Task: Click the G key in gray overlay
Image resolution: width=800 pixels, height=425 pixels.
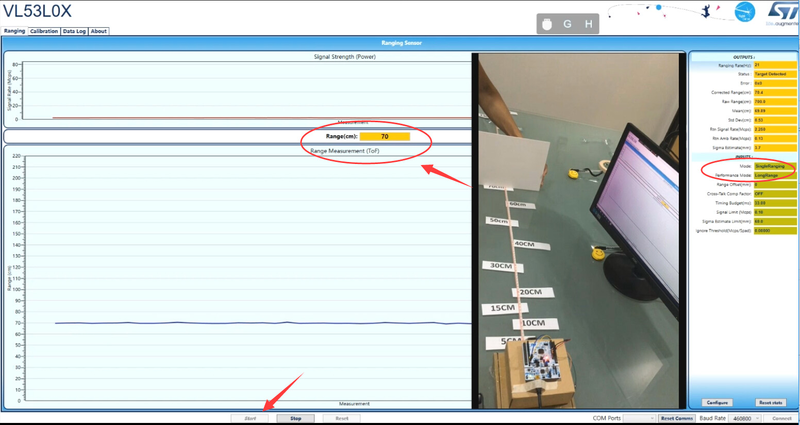Action: click(x=567, y=24)
